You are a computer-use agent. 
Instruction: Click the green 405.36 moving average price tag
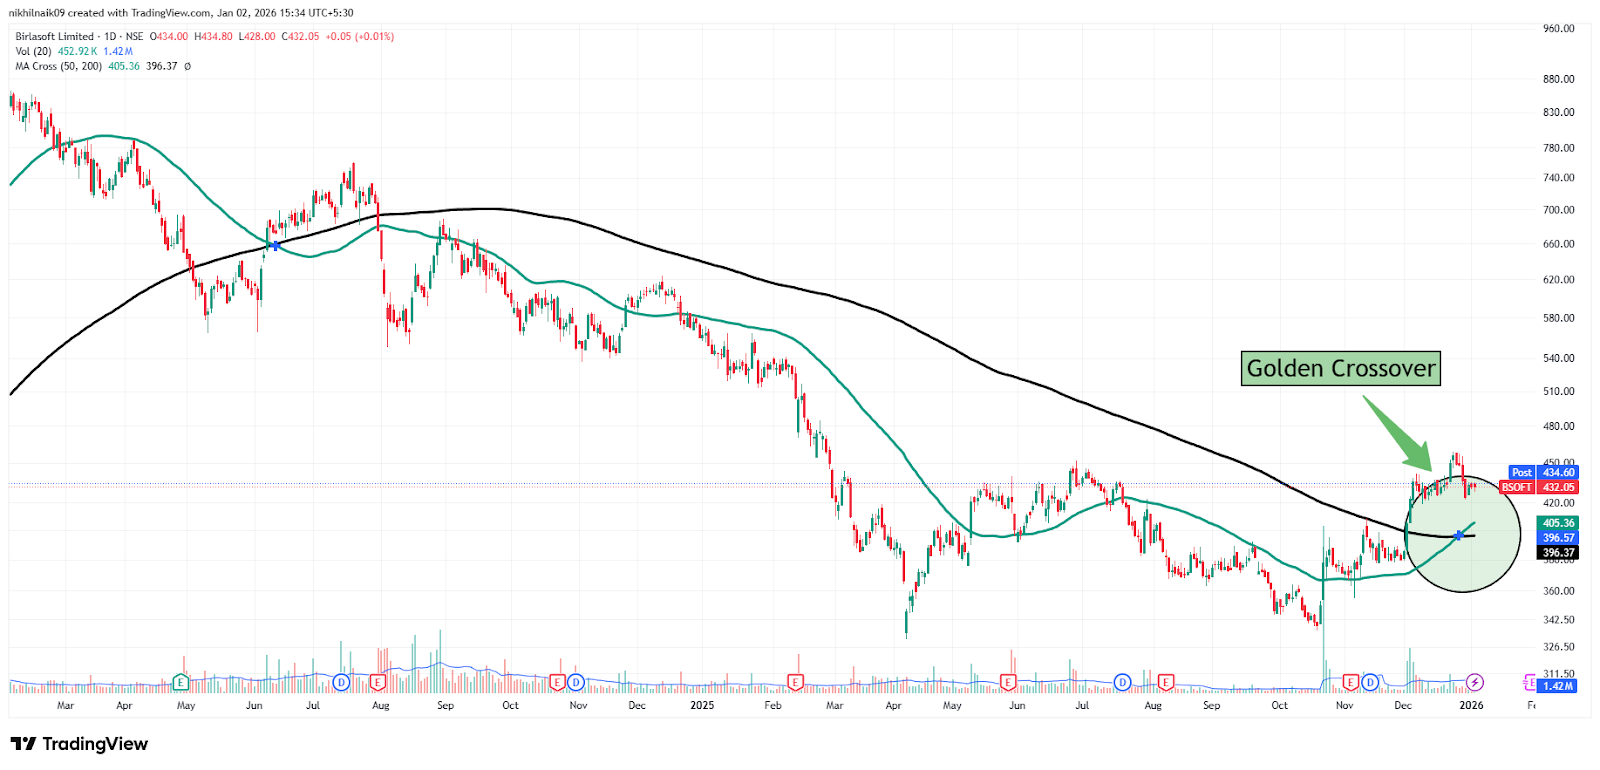click(x=1558, y=523)
